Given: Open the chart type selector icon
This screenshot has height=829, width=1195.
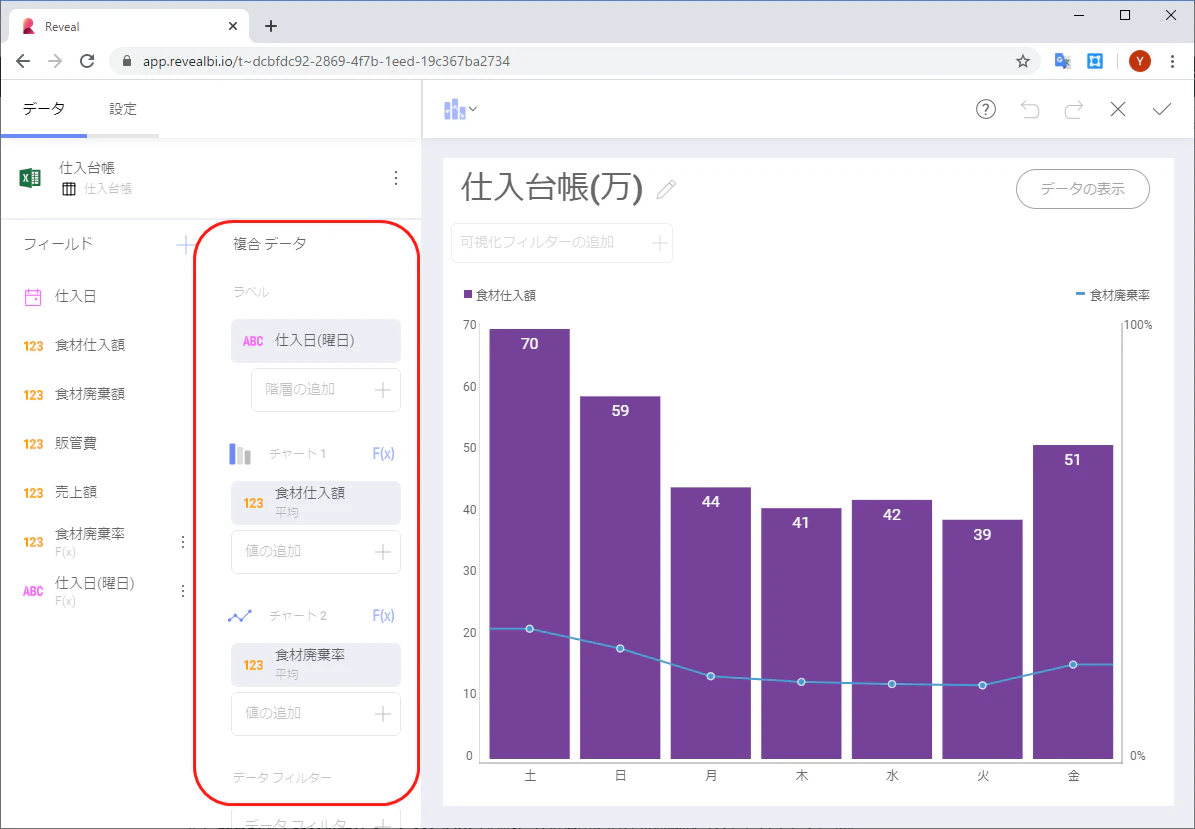Looking at the screenshot, I should (460, 110).
